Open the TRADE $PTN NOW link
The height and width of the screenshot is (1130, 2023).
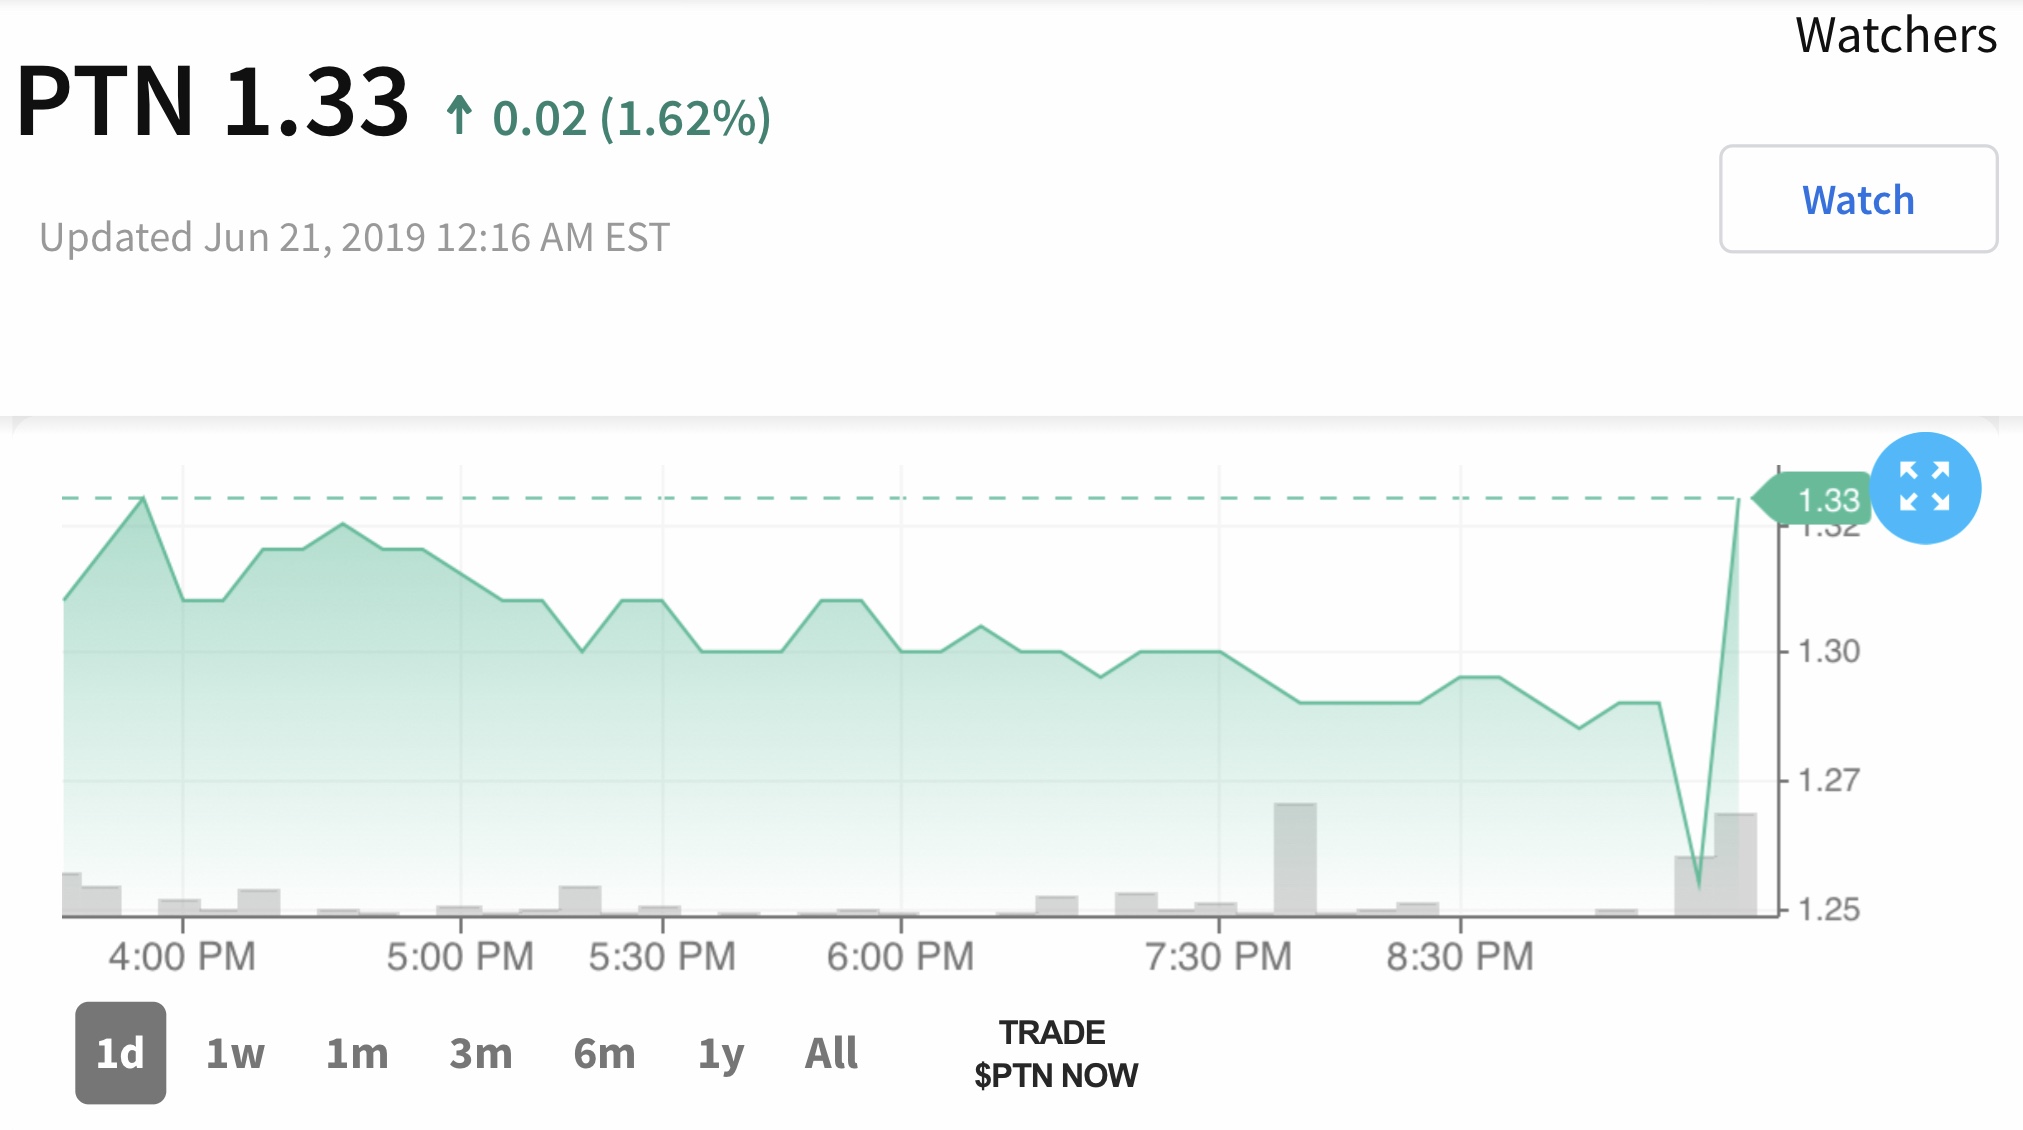1055,1054
